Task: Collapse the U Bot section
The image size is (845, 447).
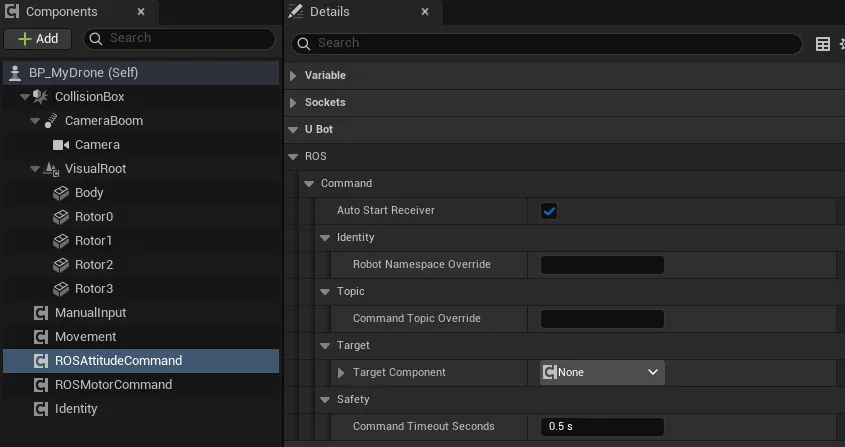Action: [293, 129]
